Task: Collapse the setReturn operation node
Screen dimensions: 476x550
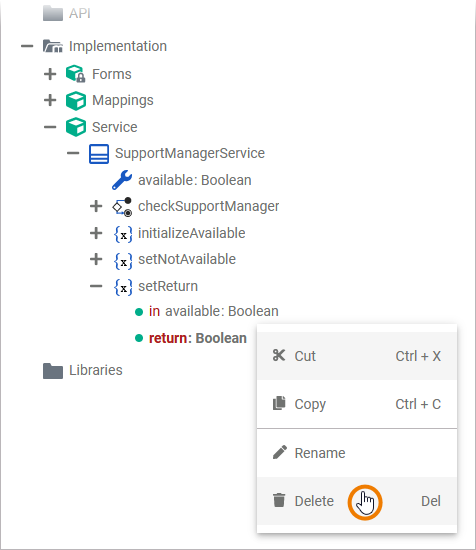Action: point(96,286)
